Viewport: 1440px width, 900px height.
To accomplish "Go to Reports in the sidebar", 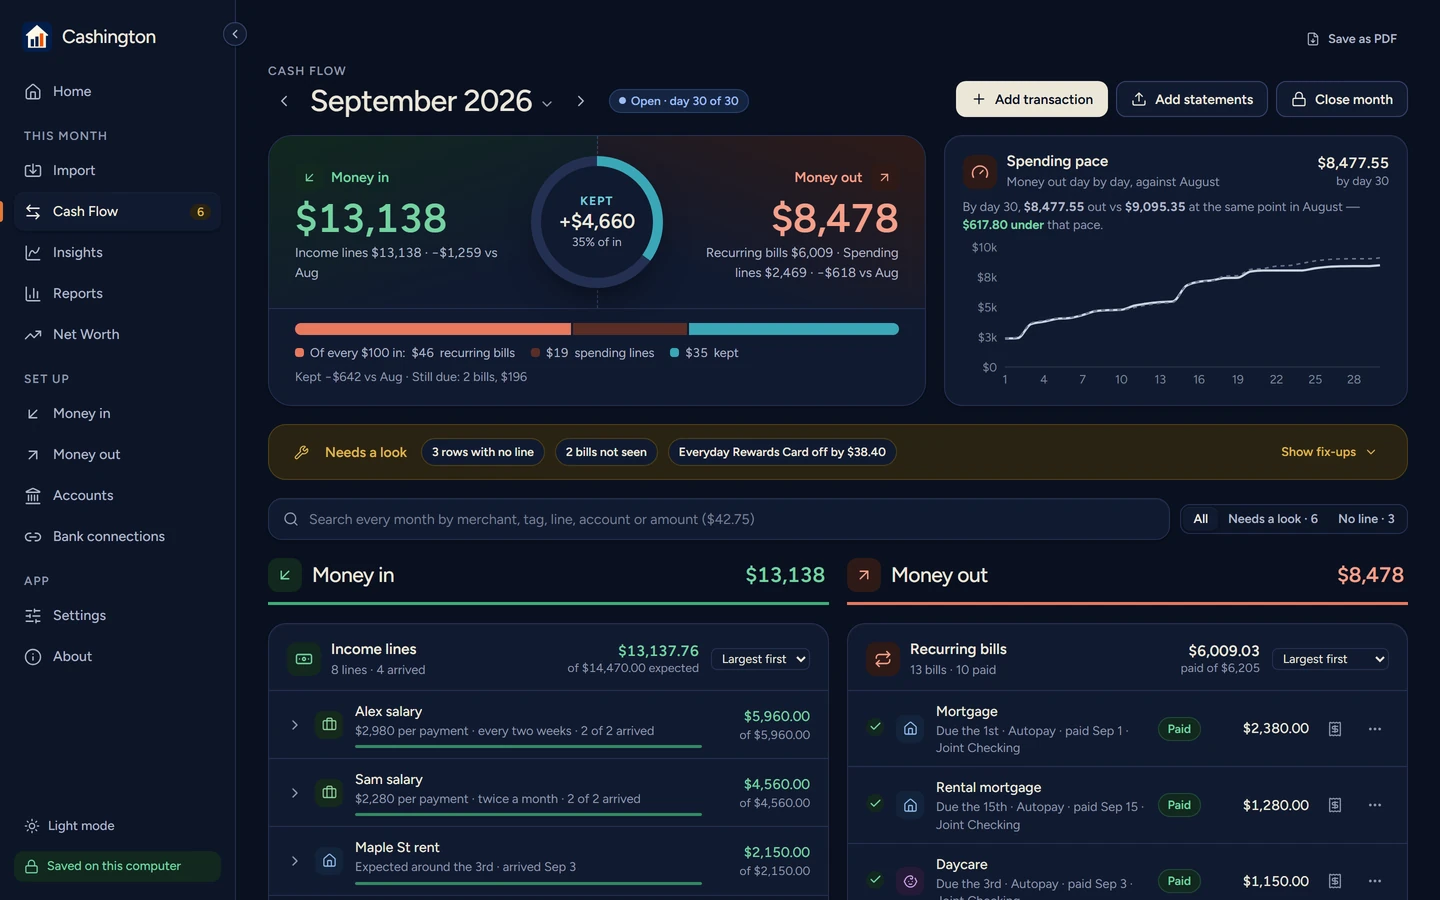I will click(117, 294).
